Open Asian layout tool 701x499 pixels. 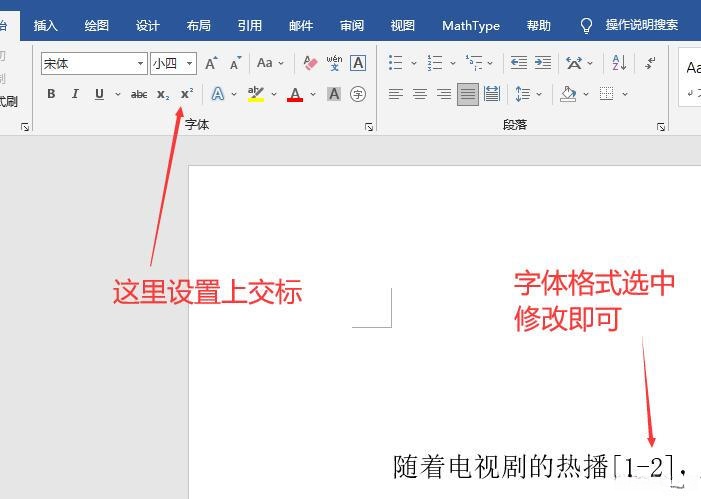point(574,63)
